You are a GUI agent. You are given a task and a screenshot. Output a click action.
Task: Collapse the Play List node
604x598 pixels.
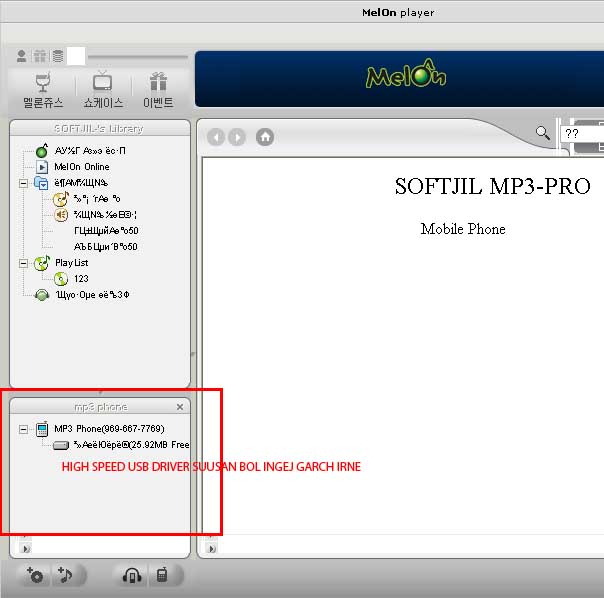pos(23,263)
